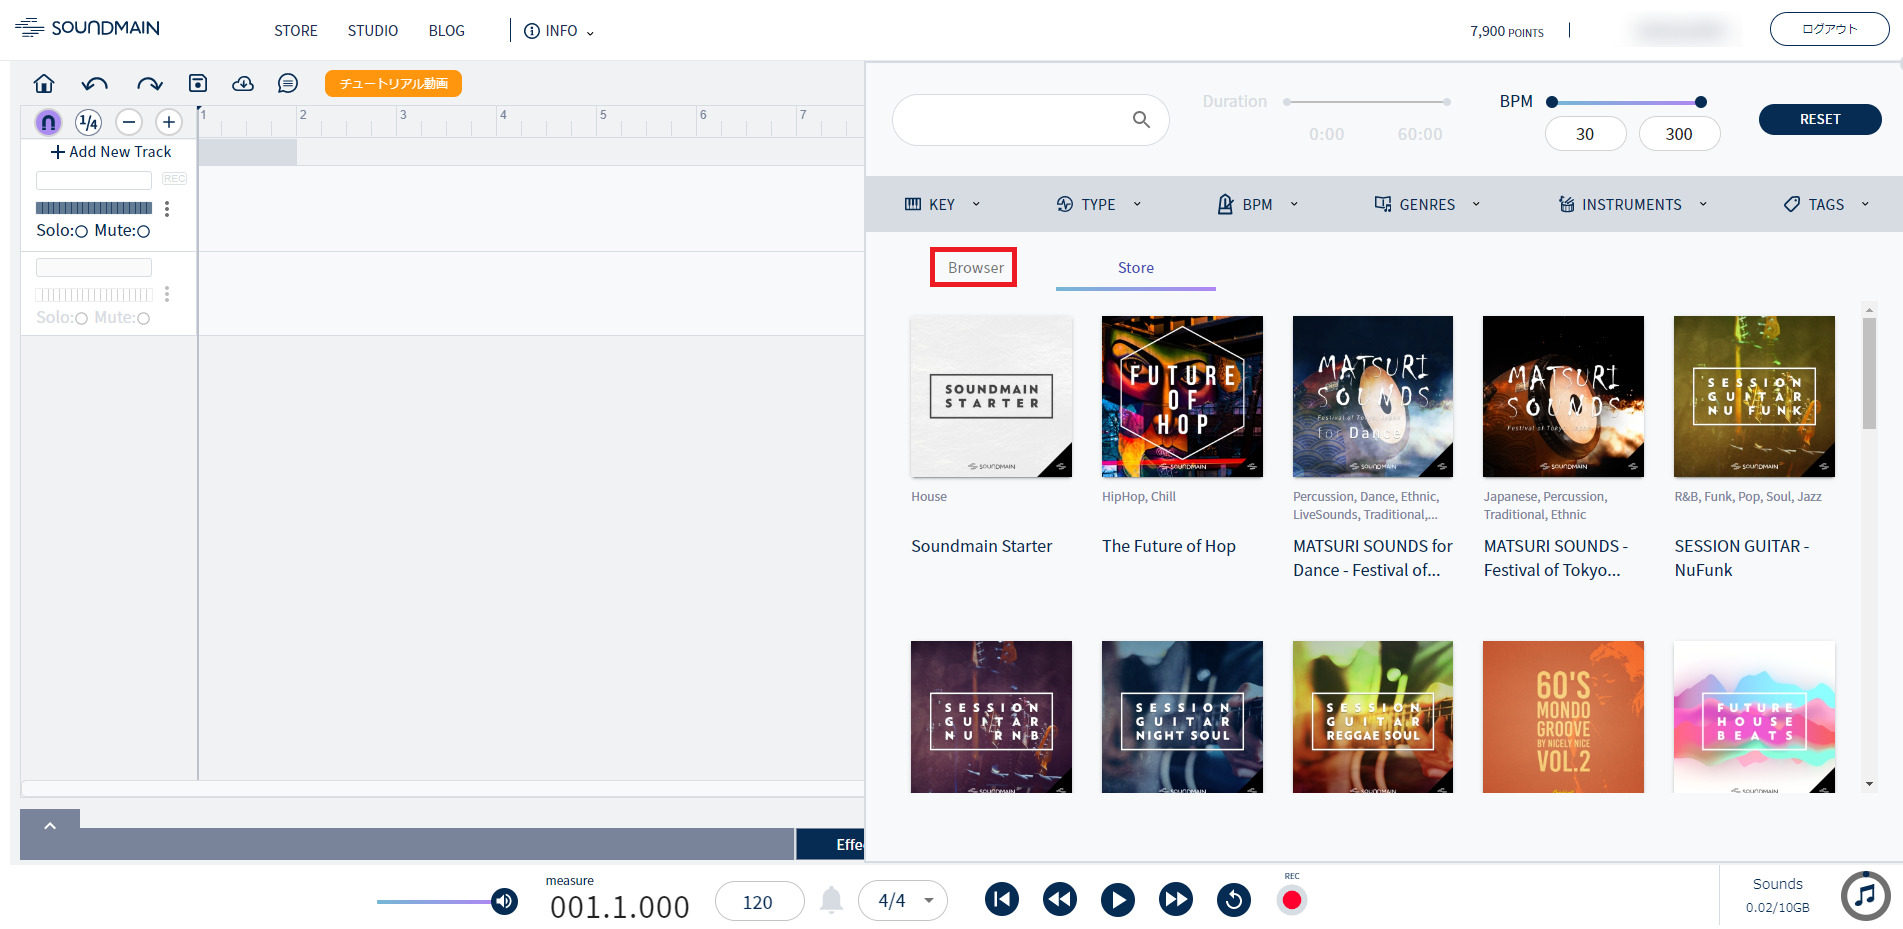Screen dimensions: 1903x929
Task: Open the STORE menu item
Action: coord(296,31)
